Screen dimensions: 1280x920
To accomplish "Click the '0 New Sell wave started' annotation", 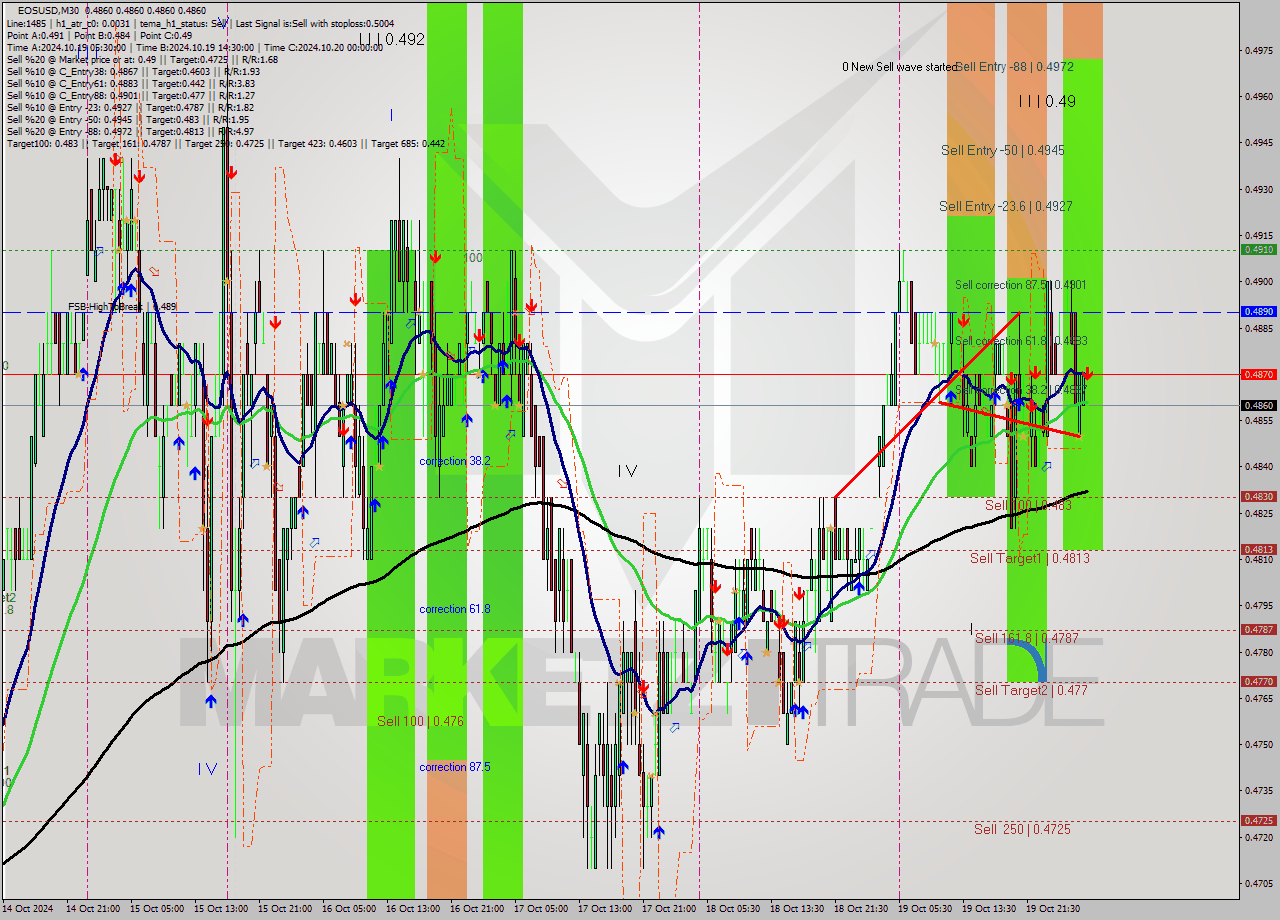I will click(899, 67).
